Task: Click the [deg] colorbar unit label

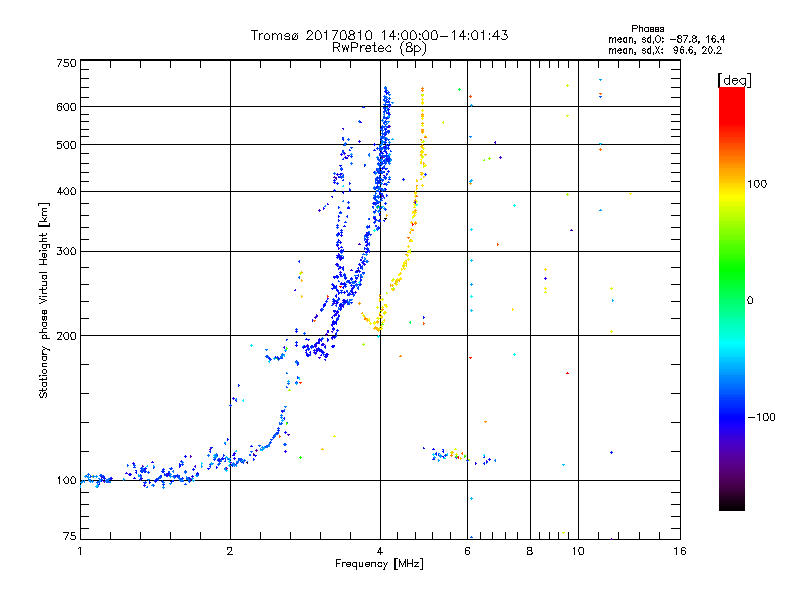Action: (734, 80)
